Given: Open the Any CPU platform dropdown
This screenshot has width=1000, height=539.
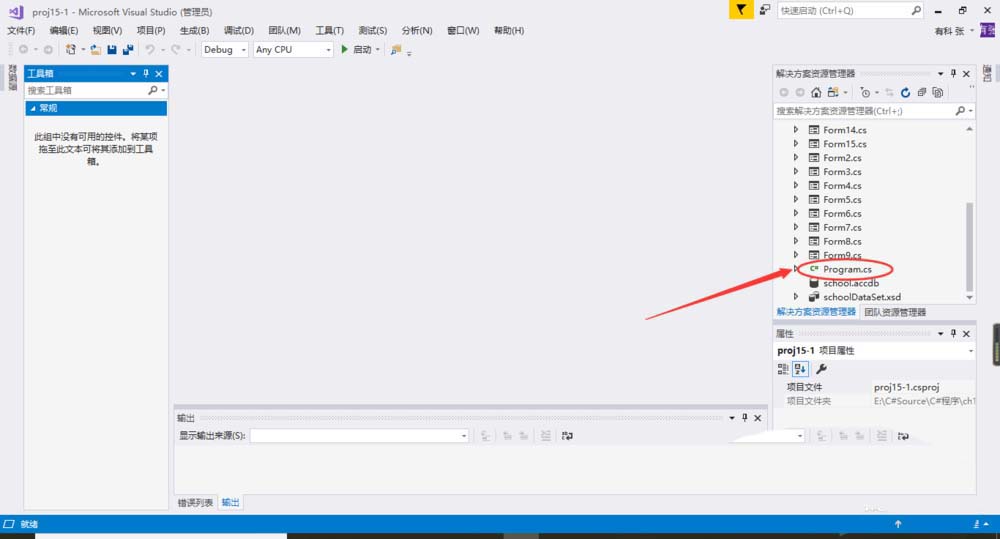Looking at the screenshot, I should pyautogui.click(x=293, y=49).
